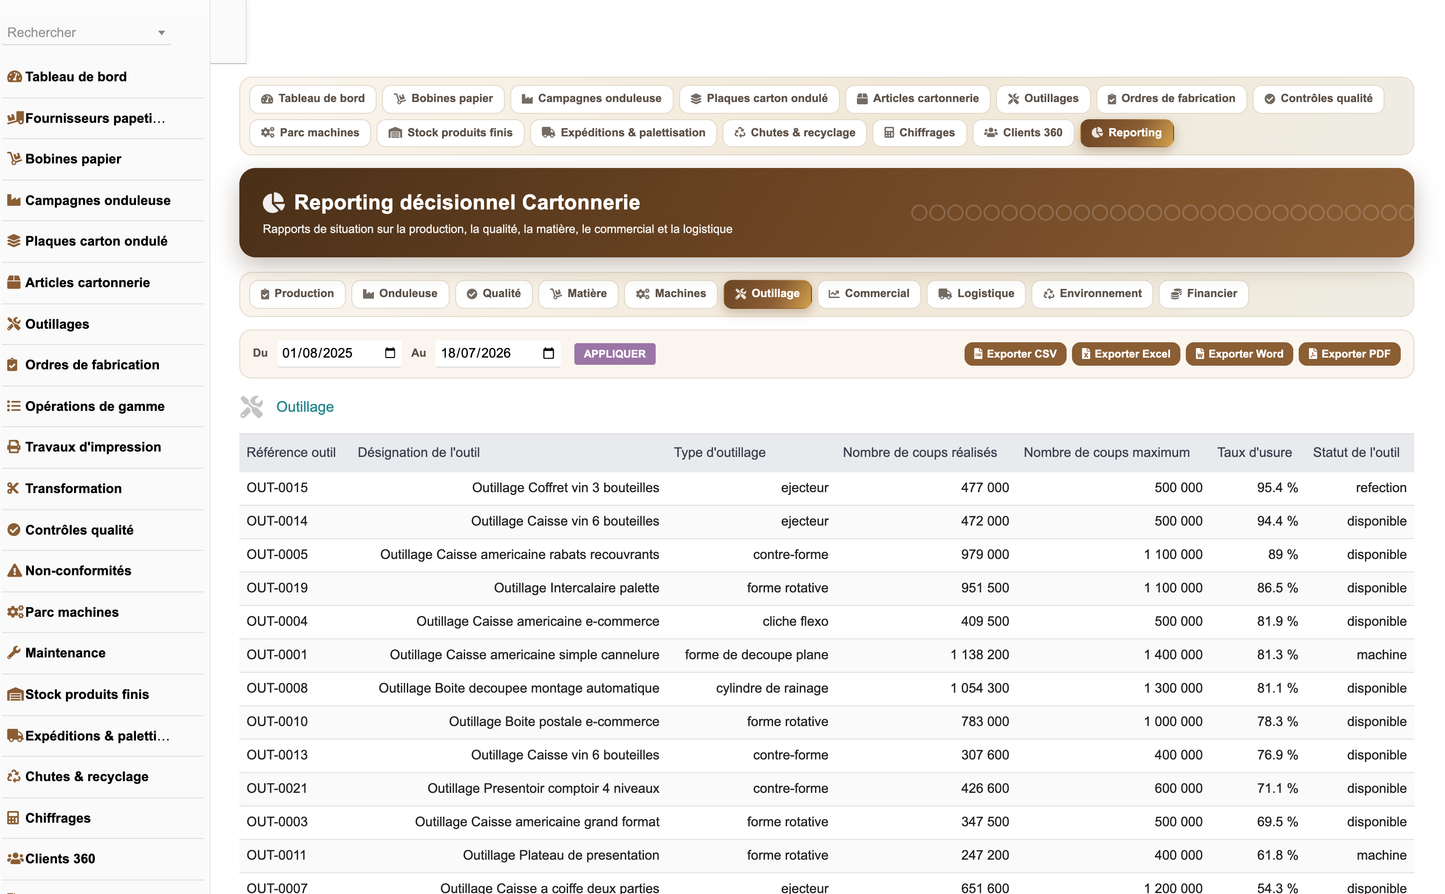Viewport: 1445px width, 894px height.
Task: Click the Chiffrages calculator icon in sidebar
Action: pyautogui.click(x=13, y=818)
